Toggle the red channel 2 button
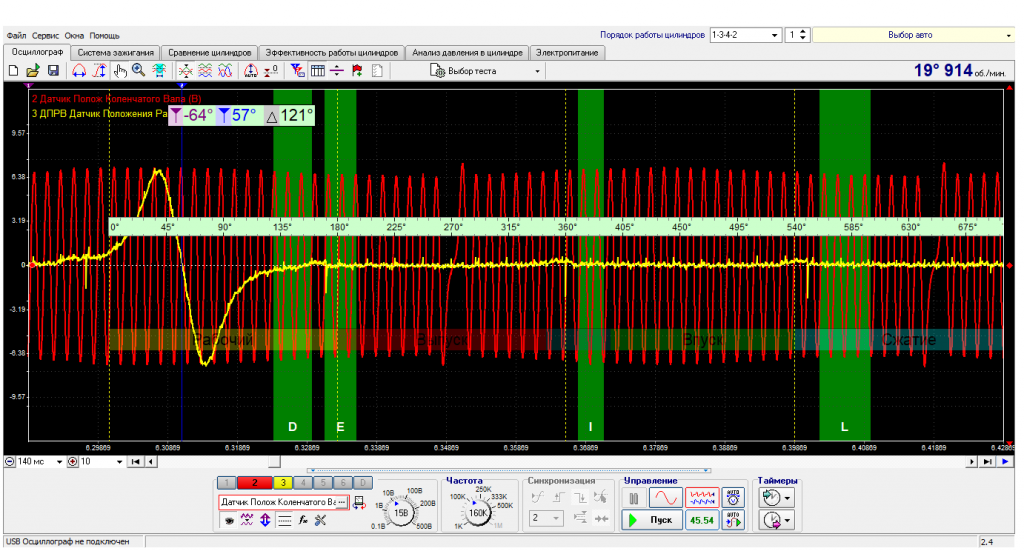The image size is (1024, 551). 255,483
